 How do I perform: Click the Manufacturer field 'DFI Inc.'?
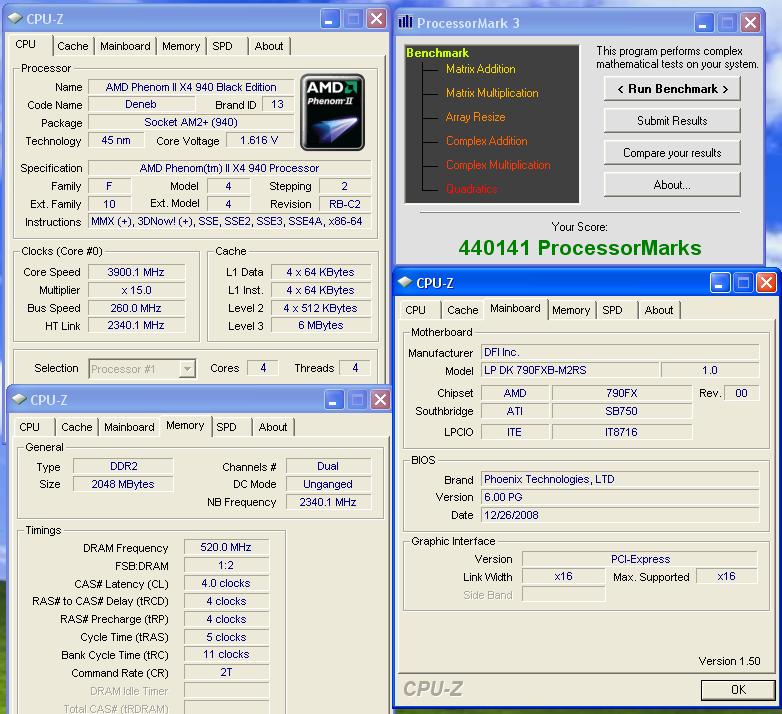[620, 352]
